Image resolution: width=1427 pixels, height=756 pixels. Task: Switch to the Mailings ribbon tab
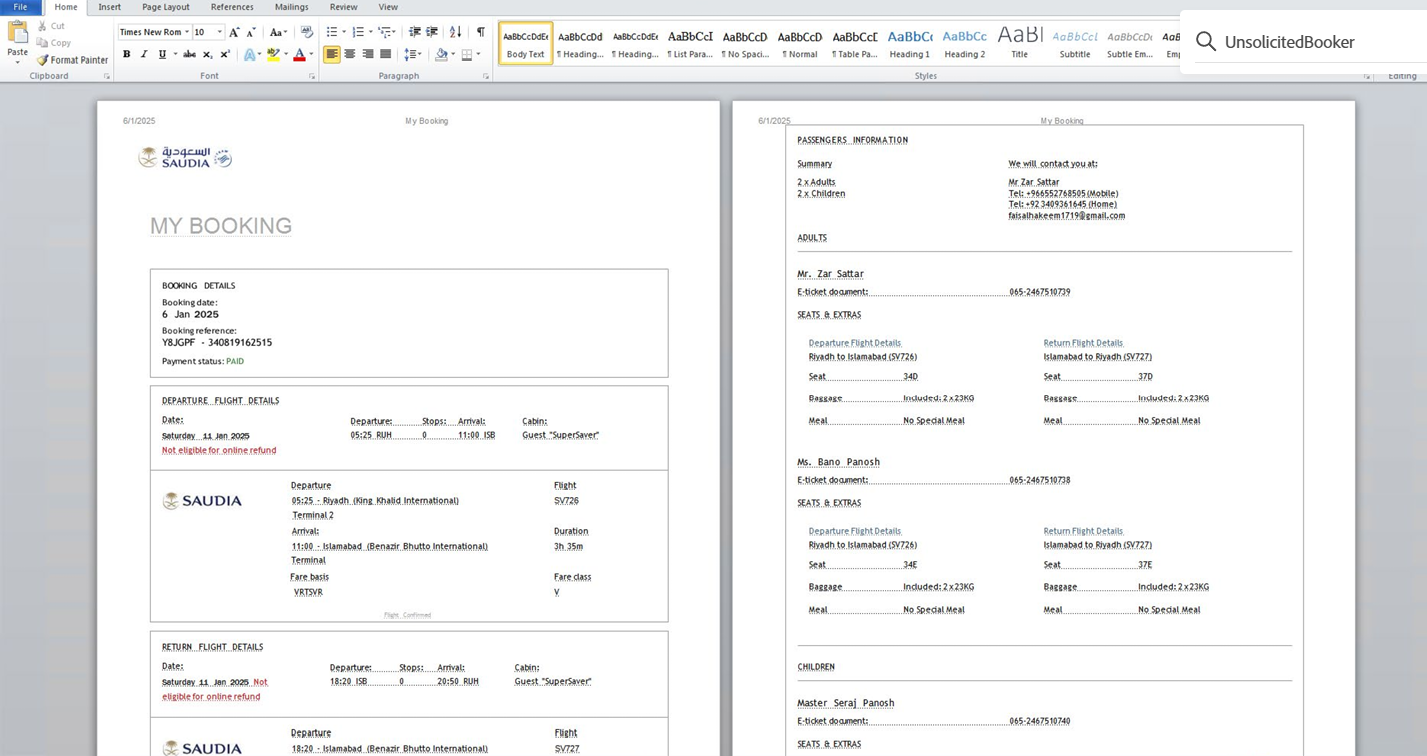pyautogui.click(x=291, y=7)
